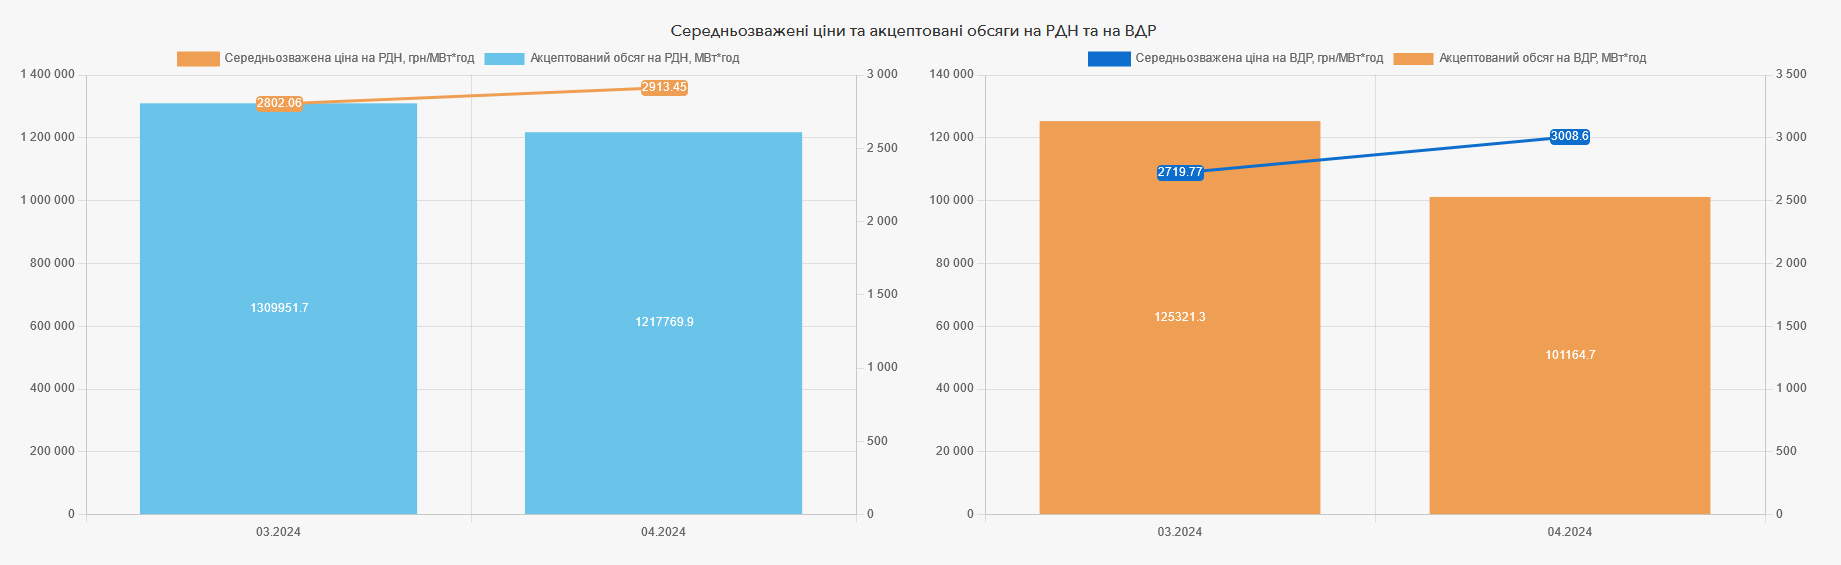Click orange ВДР volume legend swatch
The image size is (1841, 565).
tap(1413, 59)
